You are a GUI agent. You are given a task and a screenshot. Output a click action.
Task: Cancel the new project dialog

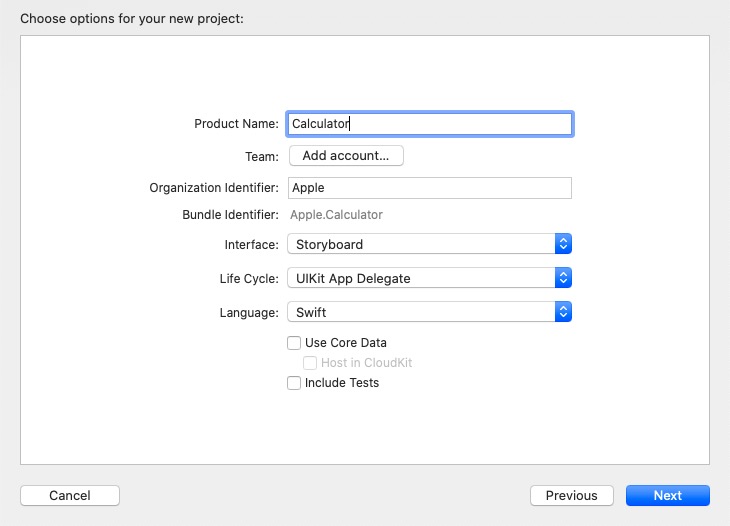tap(70, 495)
